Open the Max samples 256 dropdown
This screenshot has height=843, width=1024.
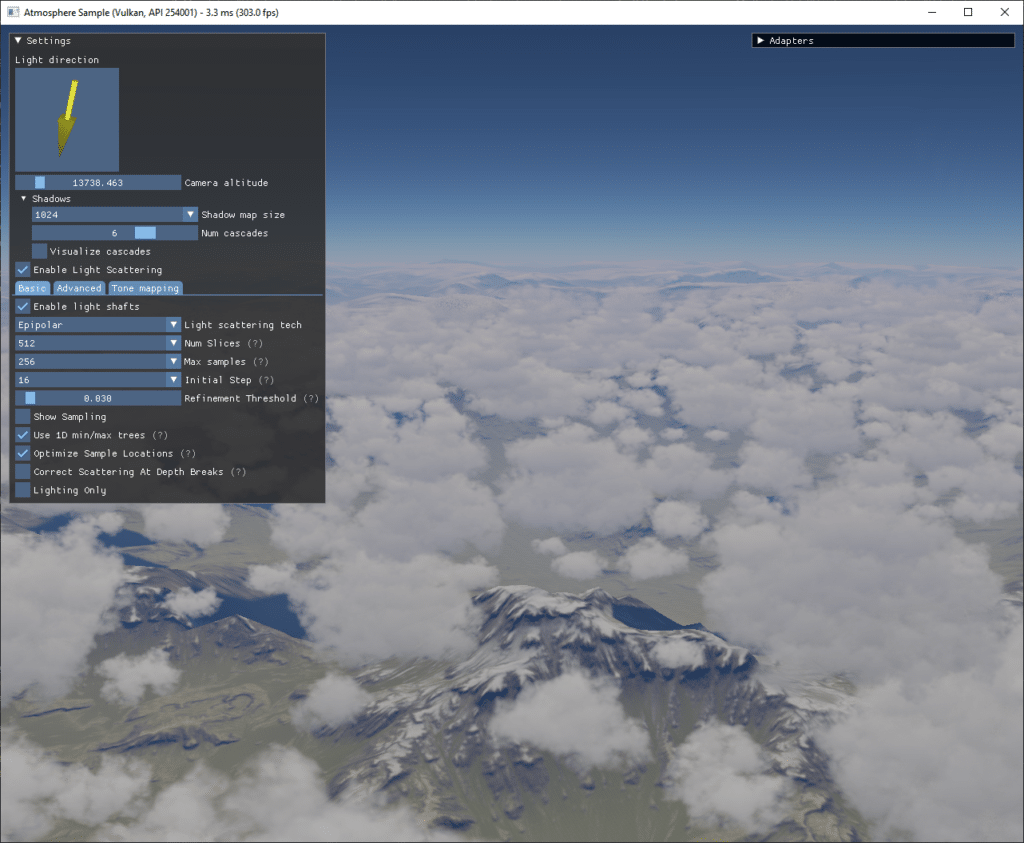coord(98,361)
